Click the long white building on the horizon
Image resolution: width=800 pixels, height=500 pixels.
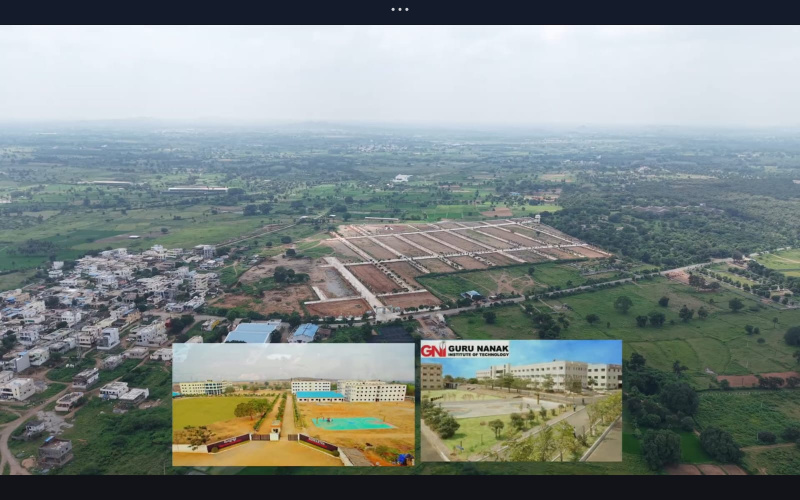pos(197,188)
